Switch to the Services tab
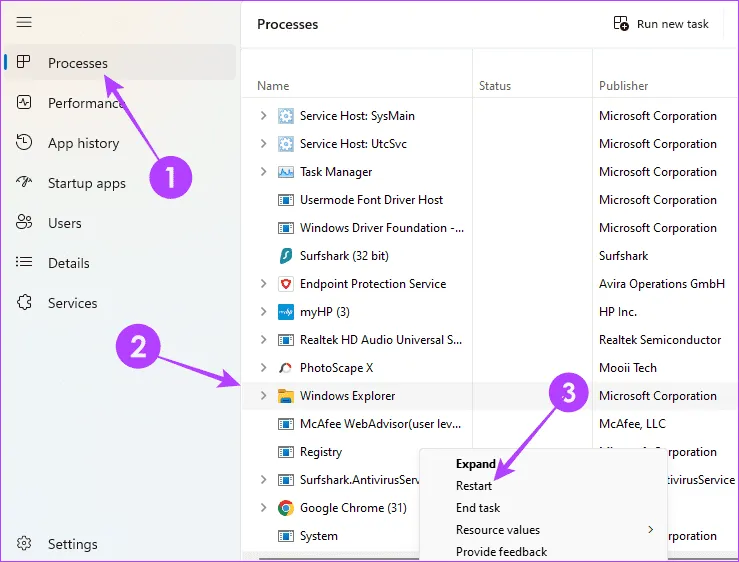The image size is (739, 562). (x=120, y=303)
